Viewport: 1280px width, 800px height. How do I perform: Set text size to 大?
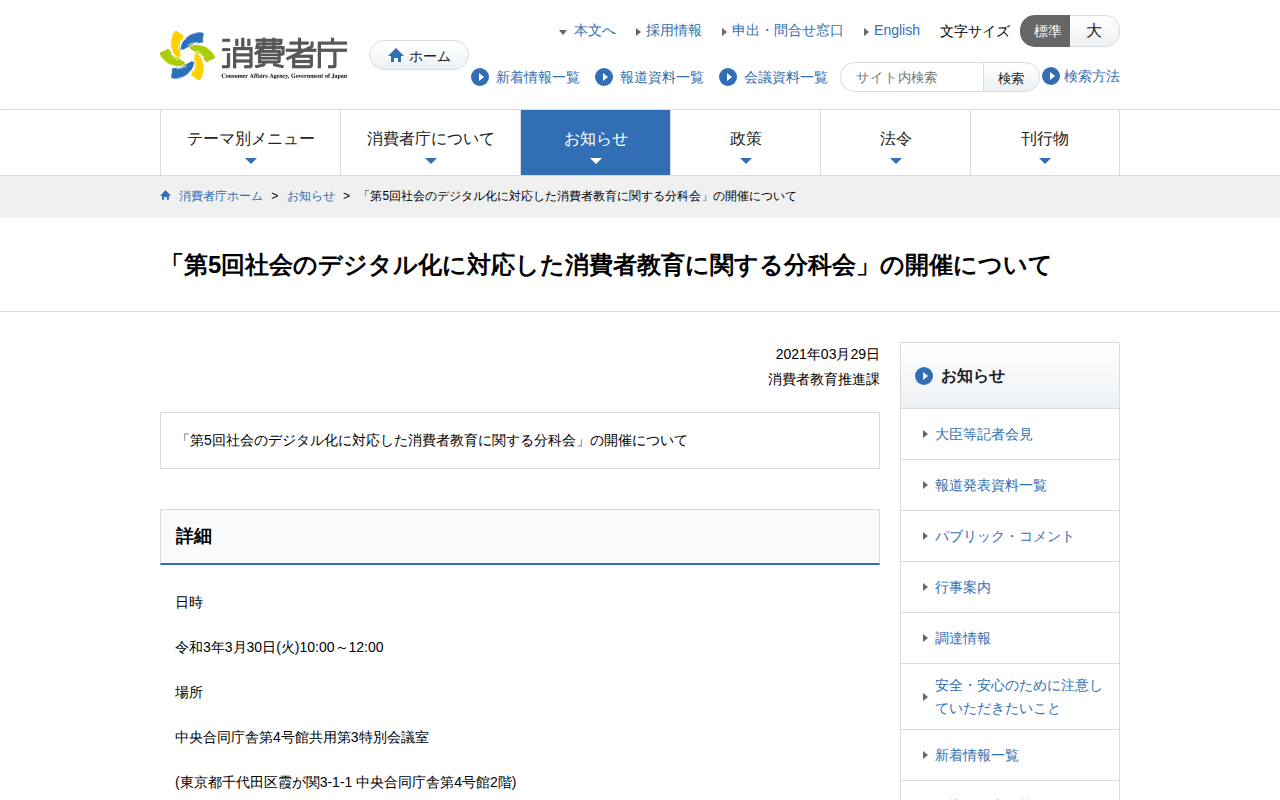[1094, 31]
